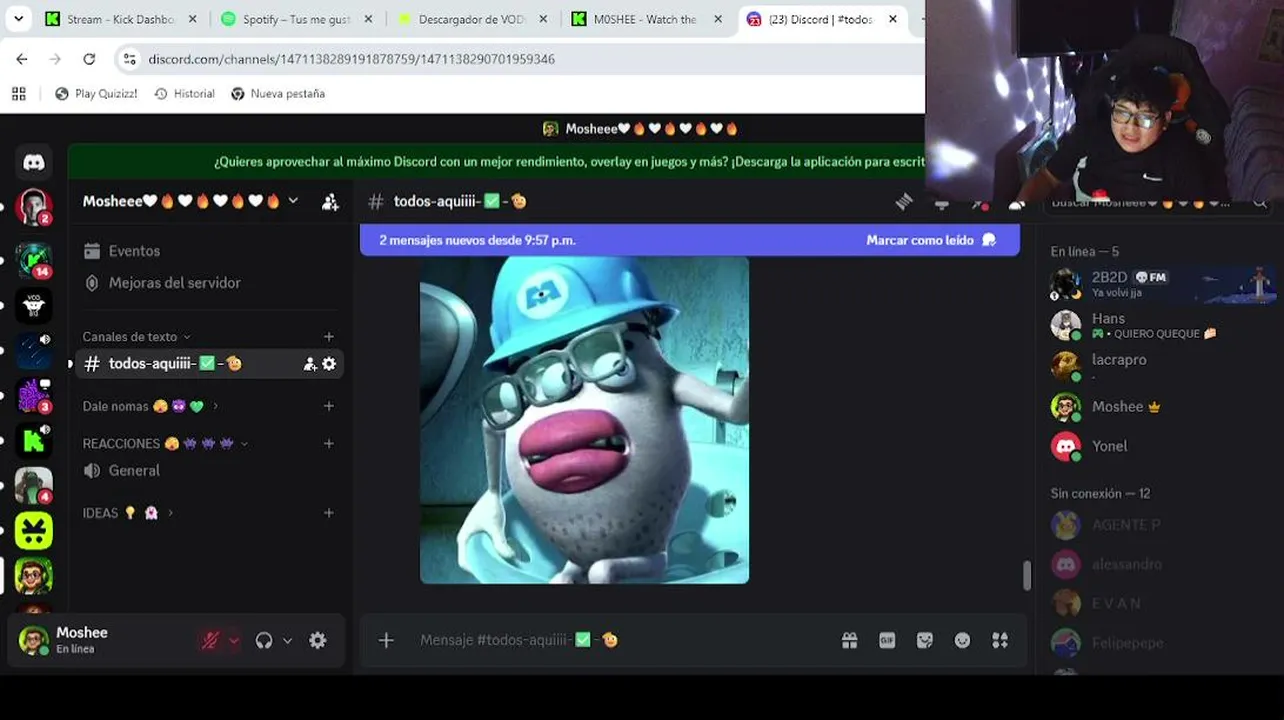The image size is (1284, 720).
Task: Open 2B2D member profile
Action: [1162, 284]
